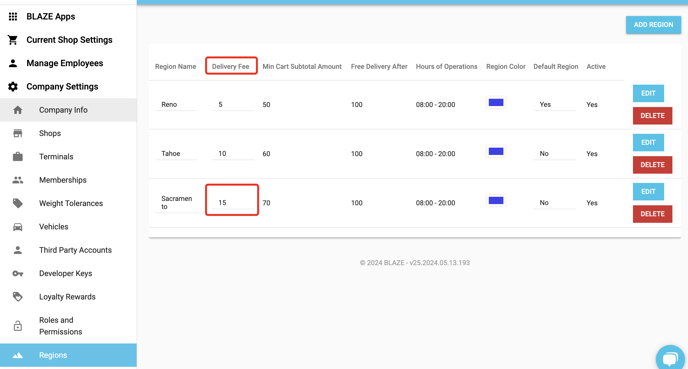This screenshot has width=688, height=369.
Task: Click Sacramento's blue region color swatch
Action: click(496, 201)
